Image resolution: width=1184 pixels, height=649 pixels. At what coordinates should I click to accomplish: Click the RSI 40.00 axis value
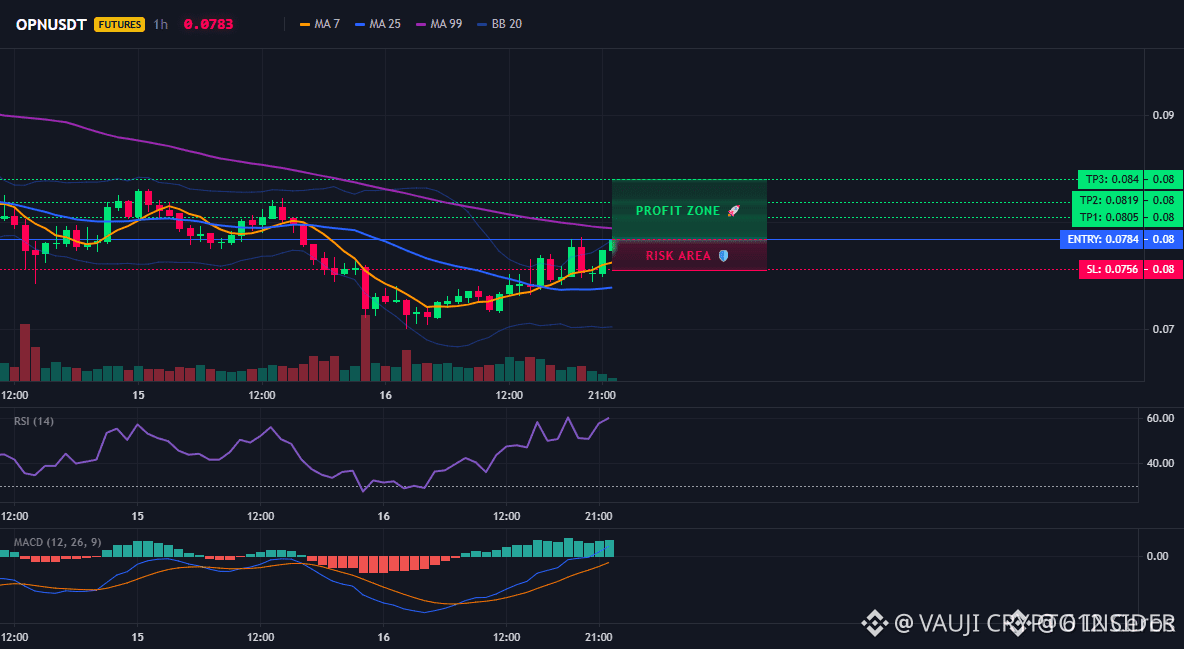[x=1160, y=463]
